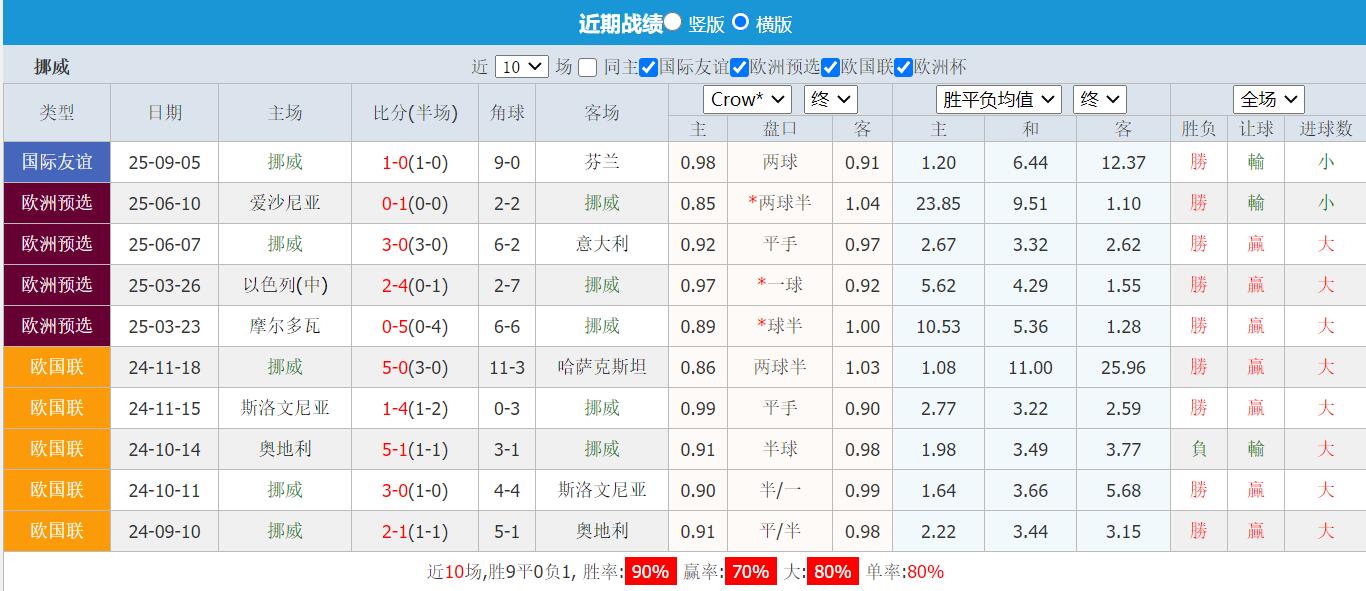1366x591 pixels.
Task: Open the Crow* bookmaker dropdown
Action: point(745,98)
